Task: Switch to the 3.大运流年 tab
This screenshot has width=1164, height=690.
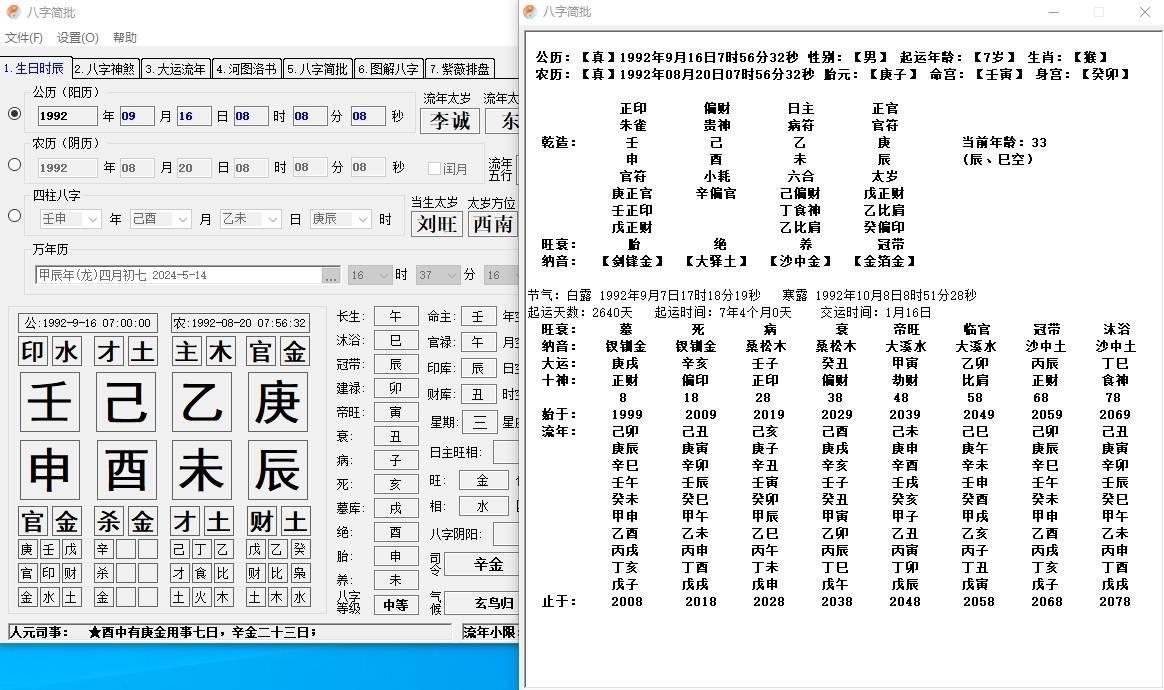Action: 175,68
